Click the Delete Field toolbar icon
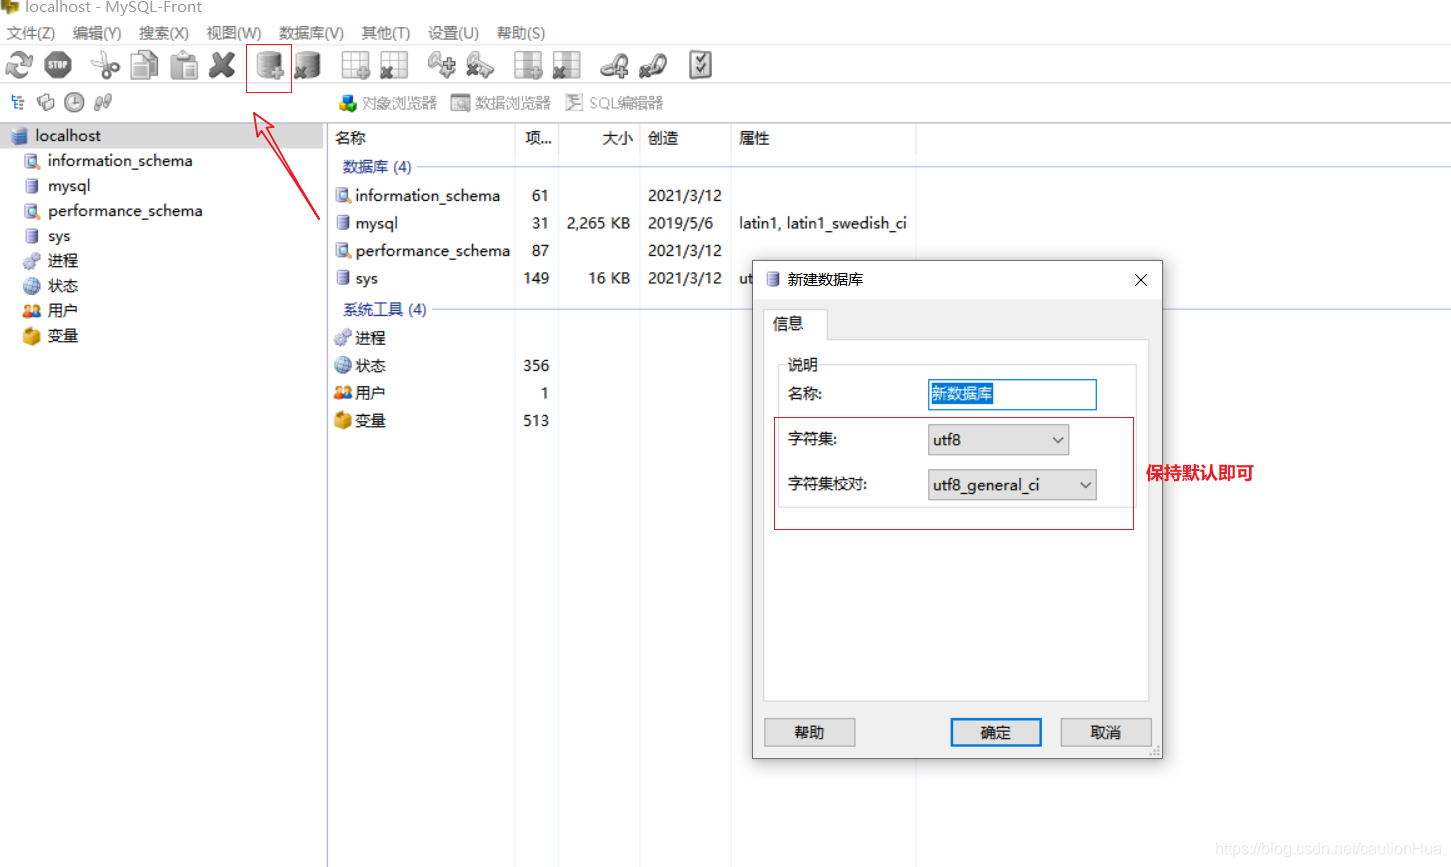This screenshot has height=867, width=1451. [x=567, y=66]
